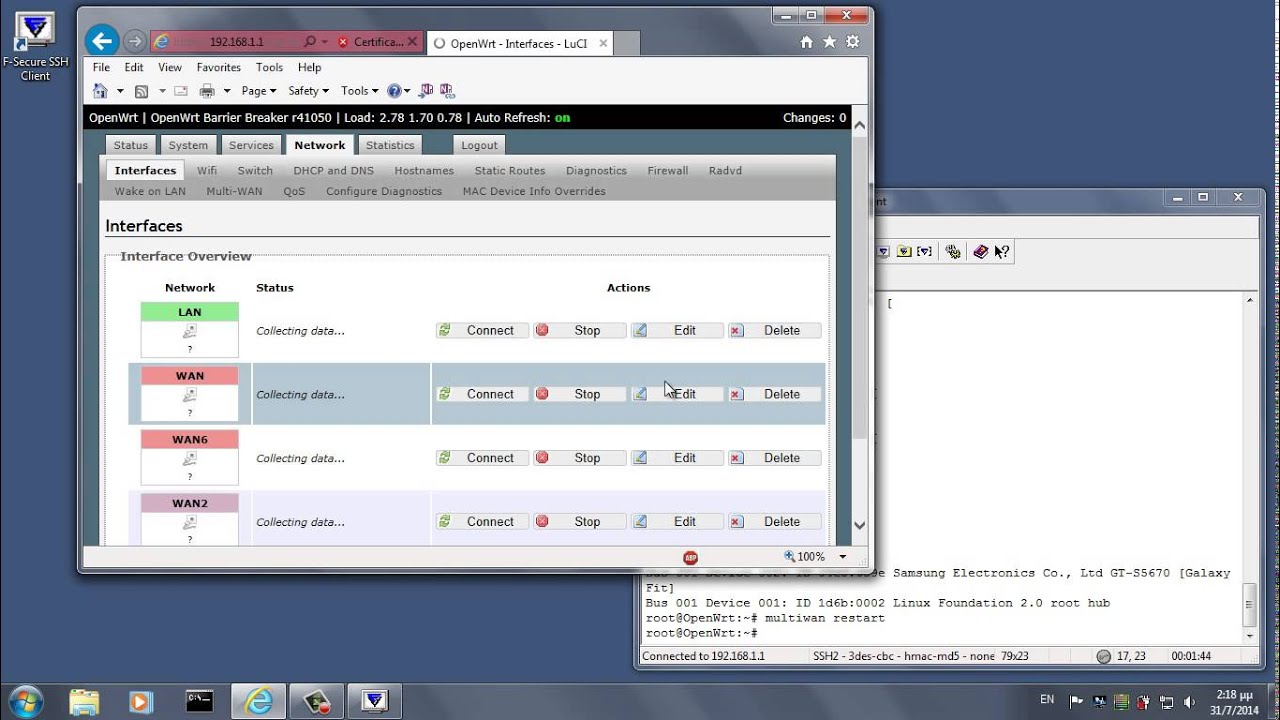Viewport: 1280px width, 720px height.
Task: Click Edit for the WAN interface
Action: (x=677, y=394)
